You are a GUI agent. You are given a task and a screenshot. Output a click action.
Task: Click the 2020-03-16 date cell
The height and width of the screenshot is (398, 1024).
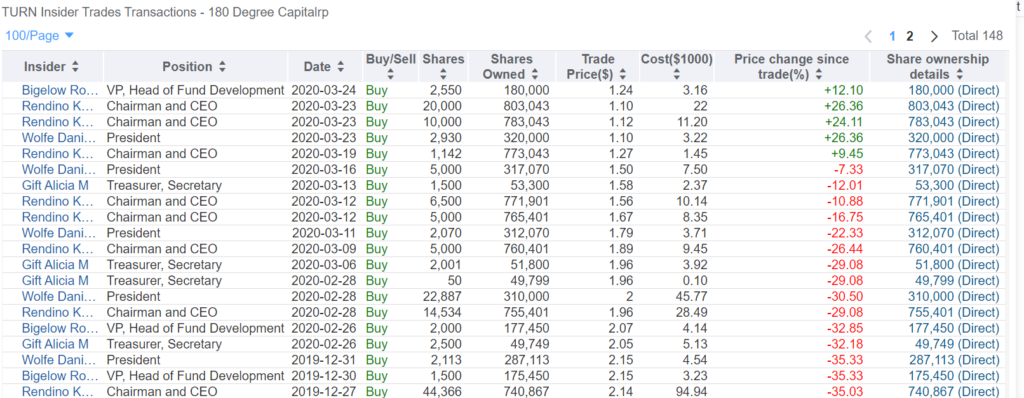[323, 169]
